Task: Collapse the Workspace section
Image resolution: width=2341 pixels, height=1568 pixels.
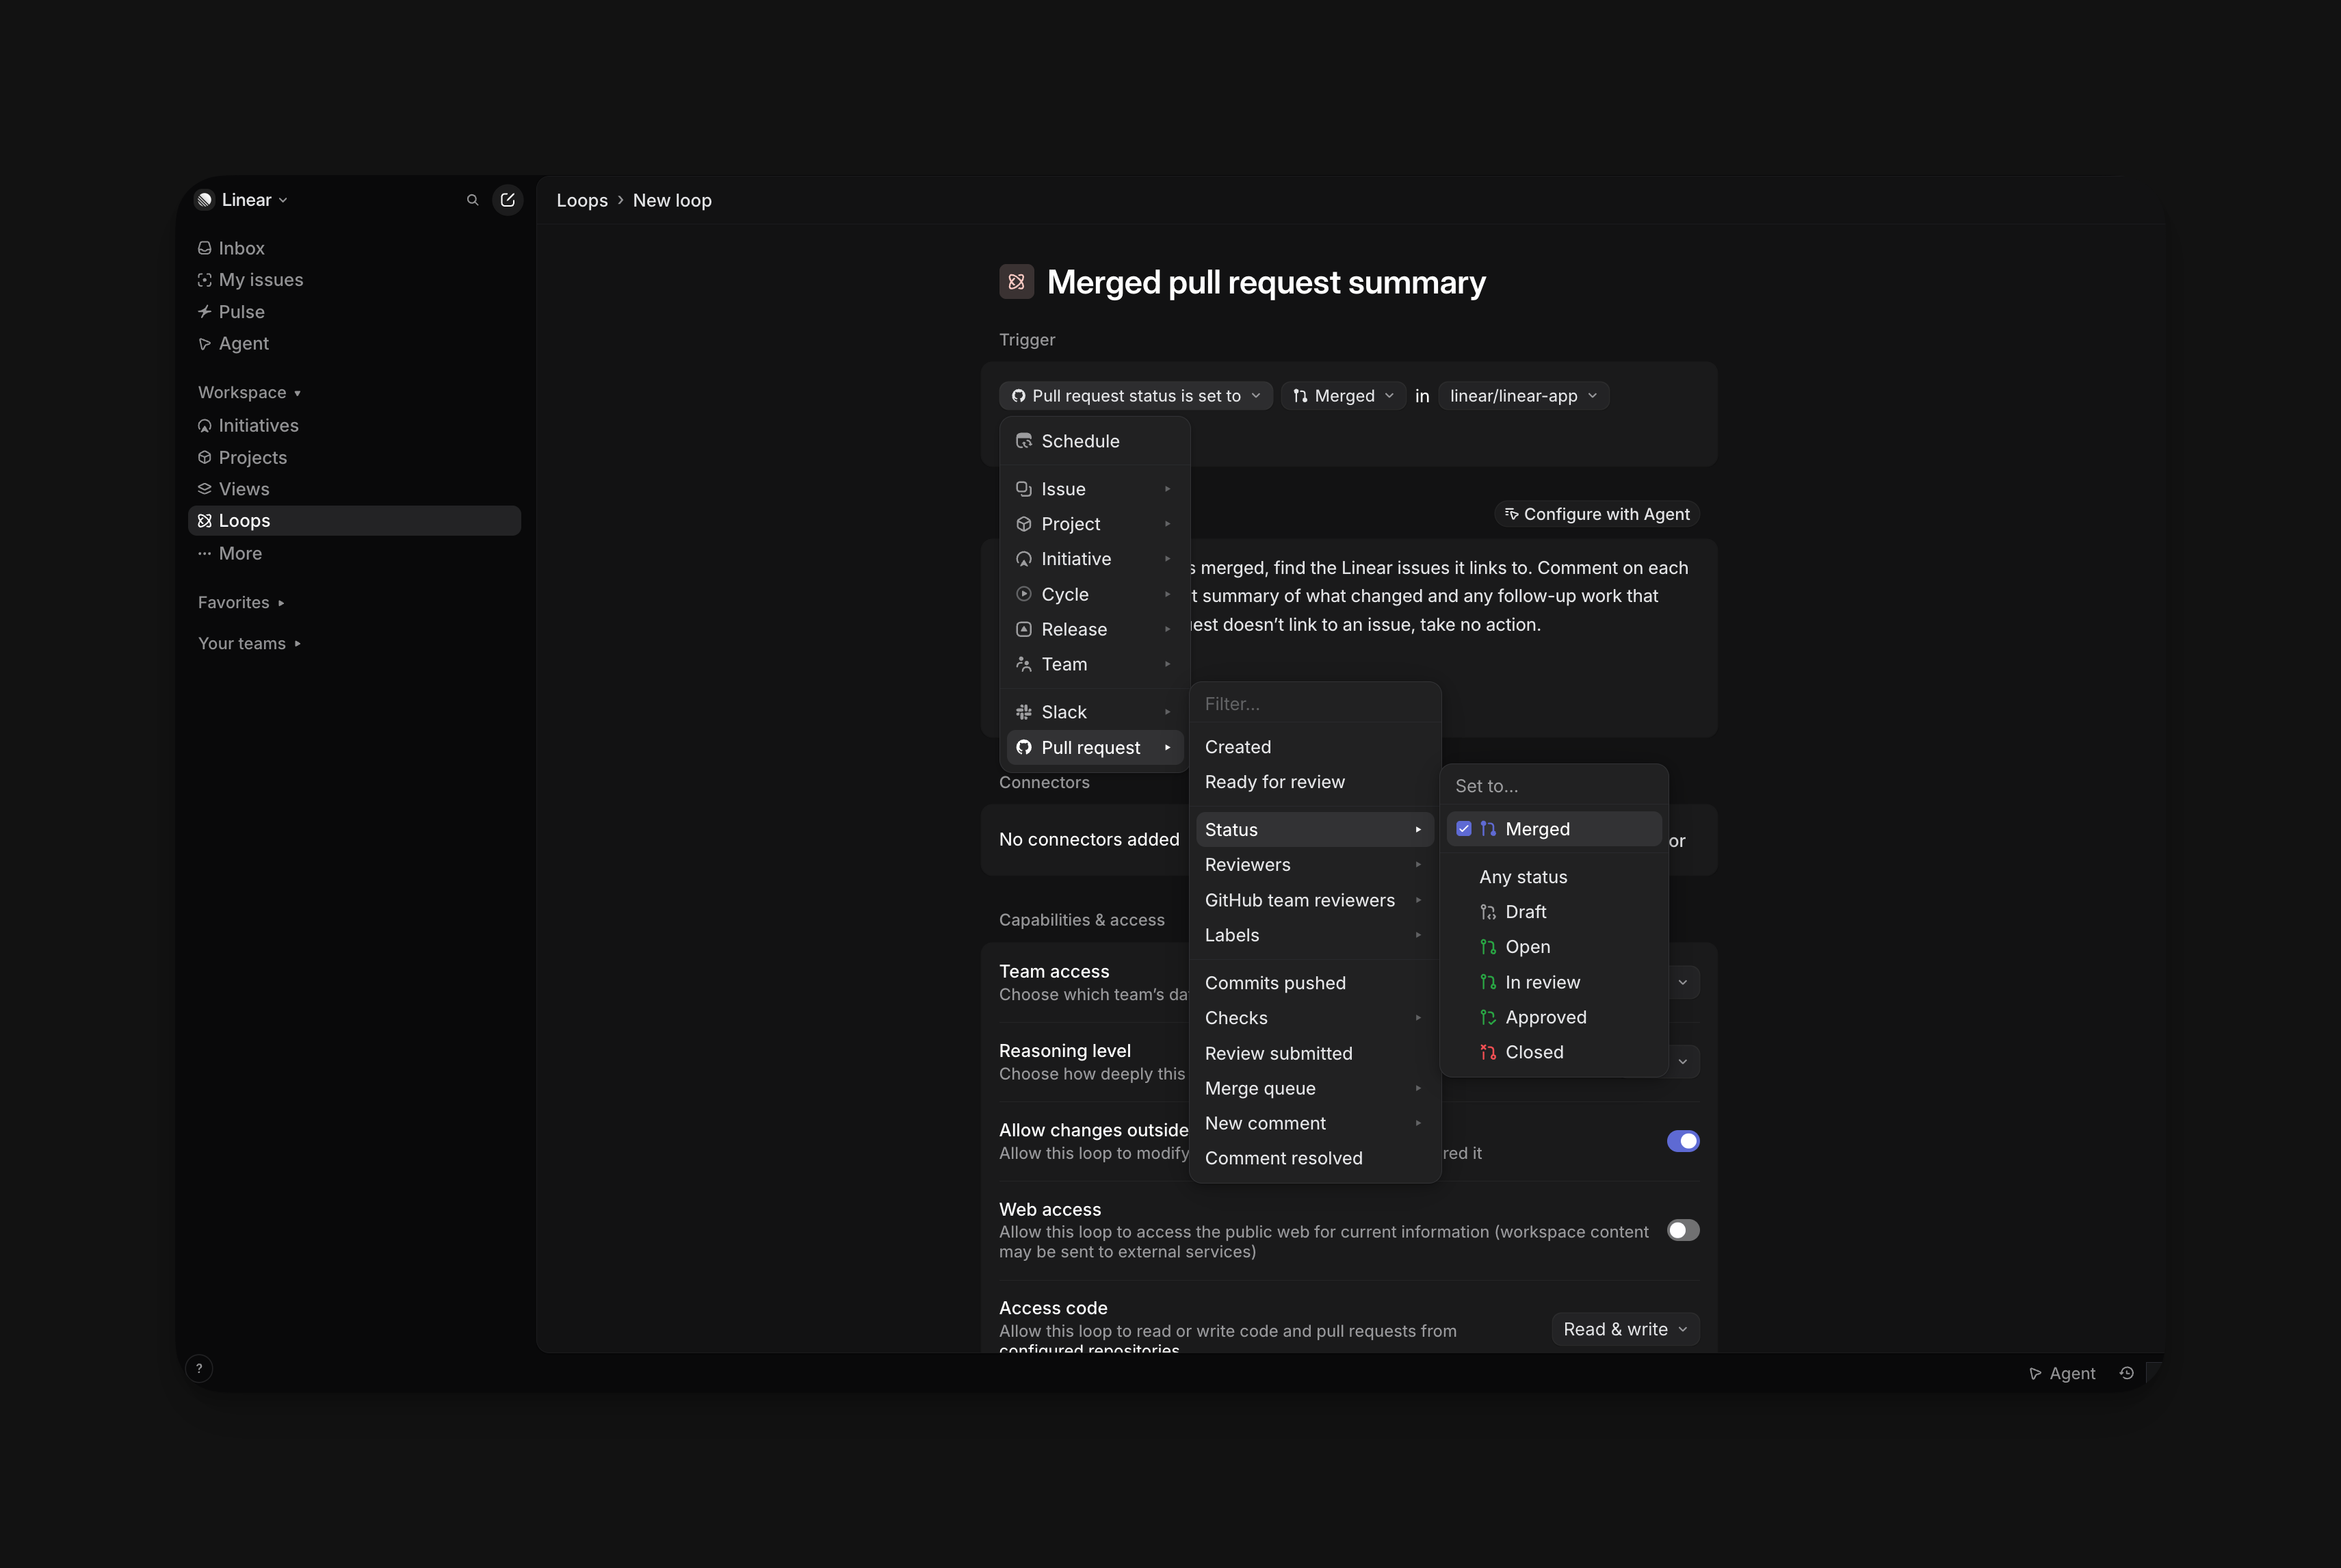Action: point(249,392)
